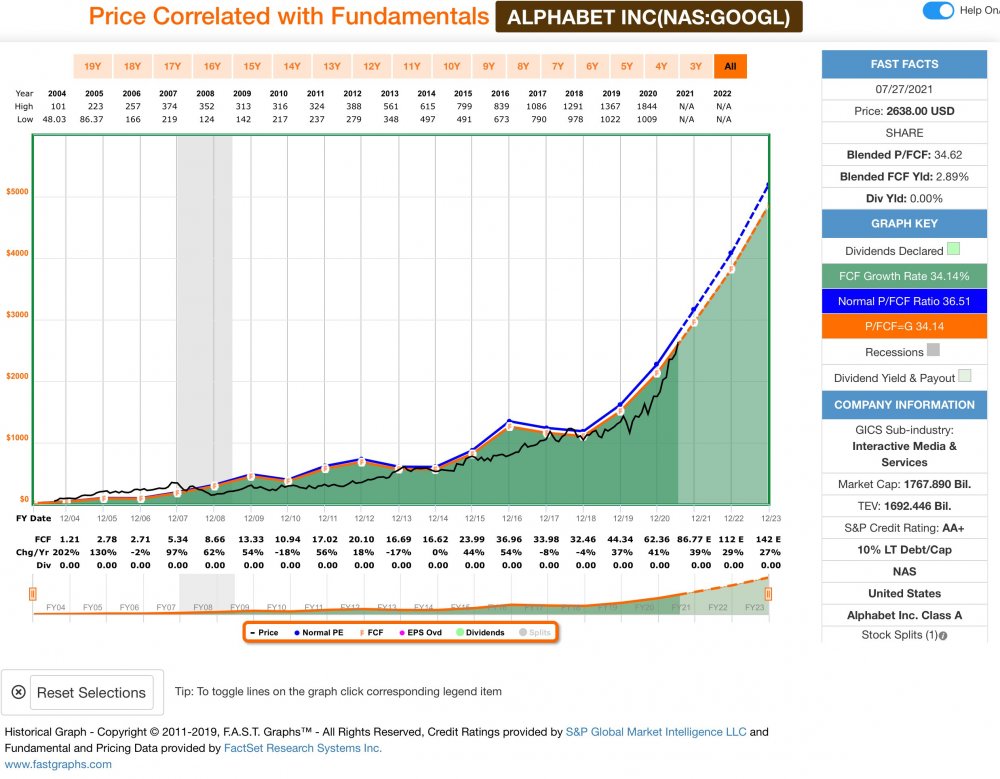Click the Reset Selections button
This screenshot has width=1000, height=779.
coord(91,692)
